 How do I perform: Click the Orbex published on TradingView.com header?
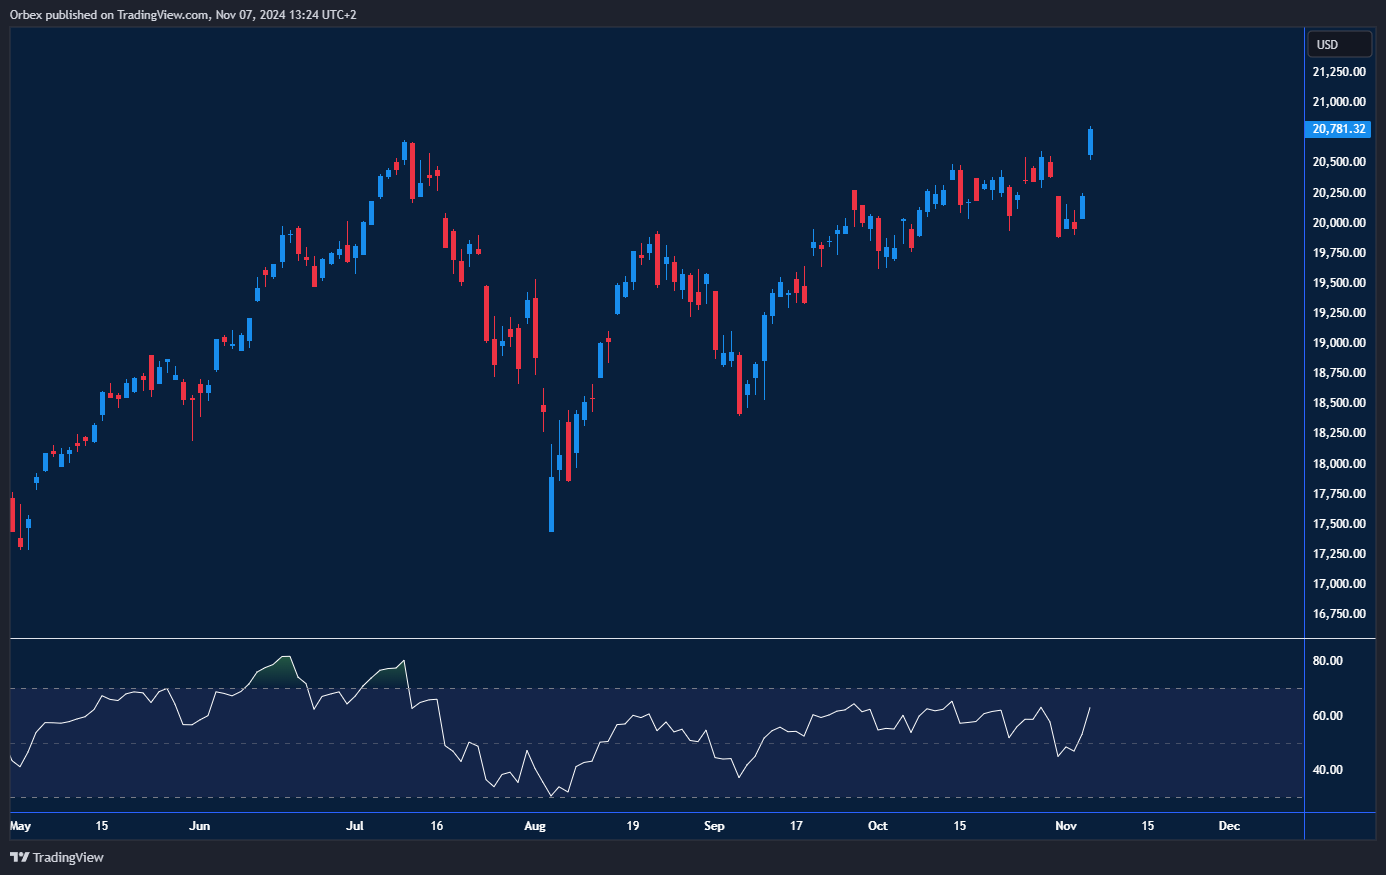click(x=183, y=15)
